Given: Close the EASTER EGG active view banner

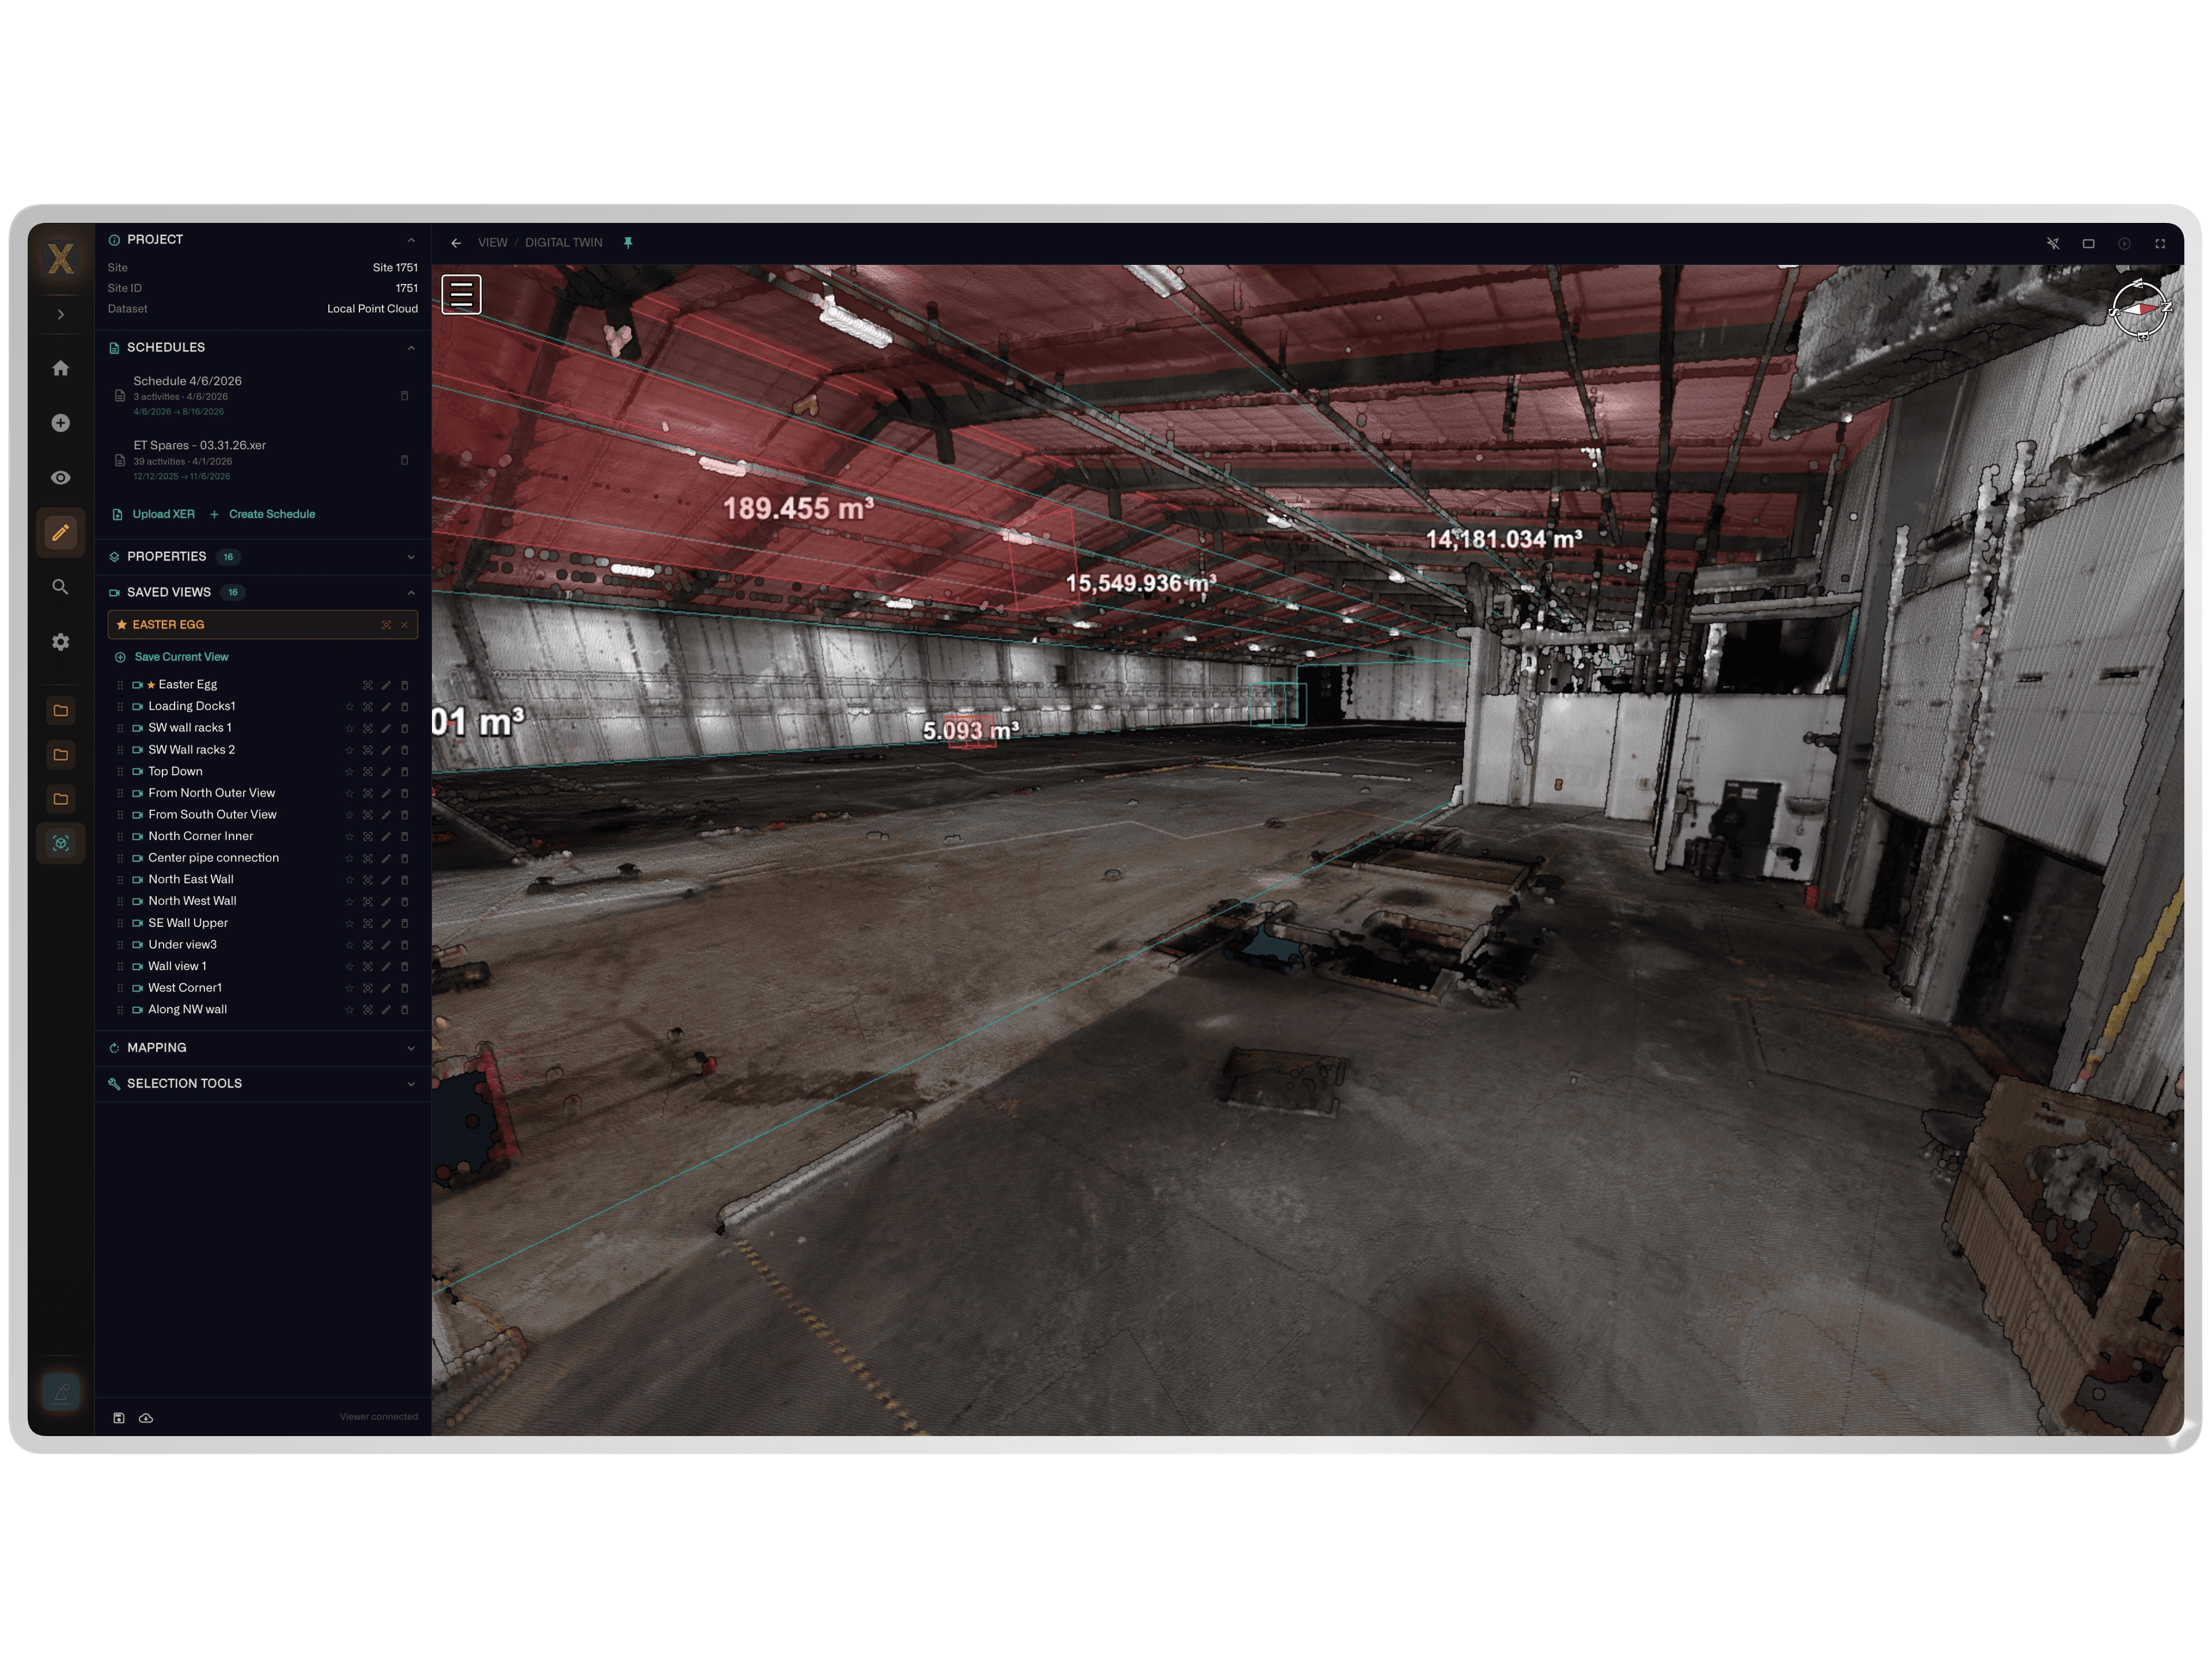Looking at the screenshot, I should tap(404, 625).
